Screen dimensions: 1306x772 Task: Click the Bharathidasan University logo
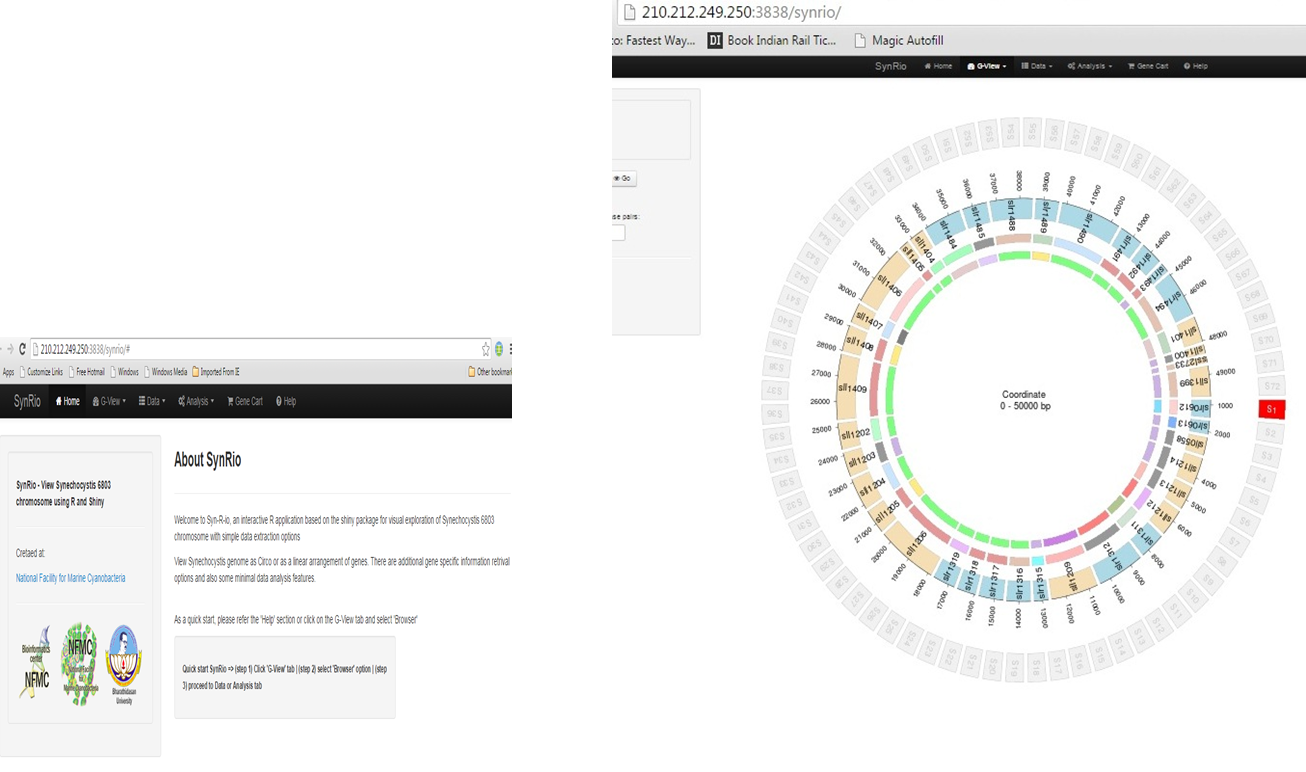(124, 664)
